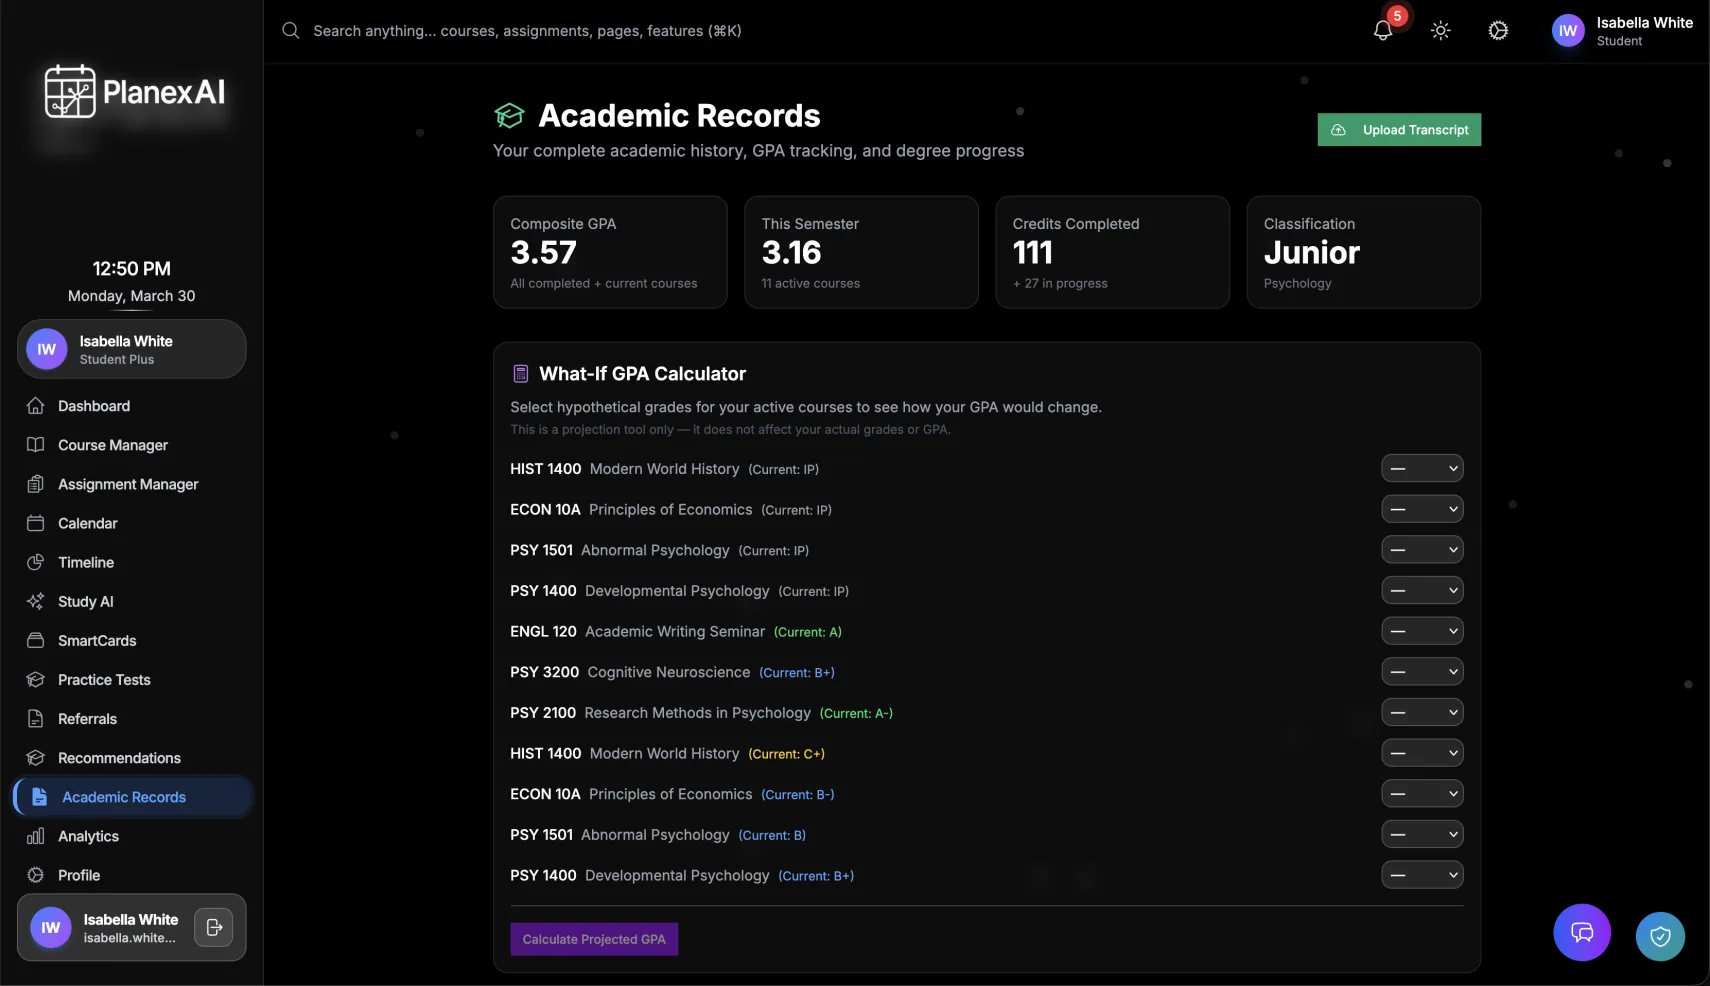Click the search magnifier icon
This screenshot has width=1710, height=986.
[291, 31]
